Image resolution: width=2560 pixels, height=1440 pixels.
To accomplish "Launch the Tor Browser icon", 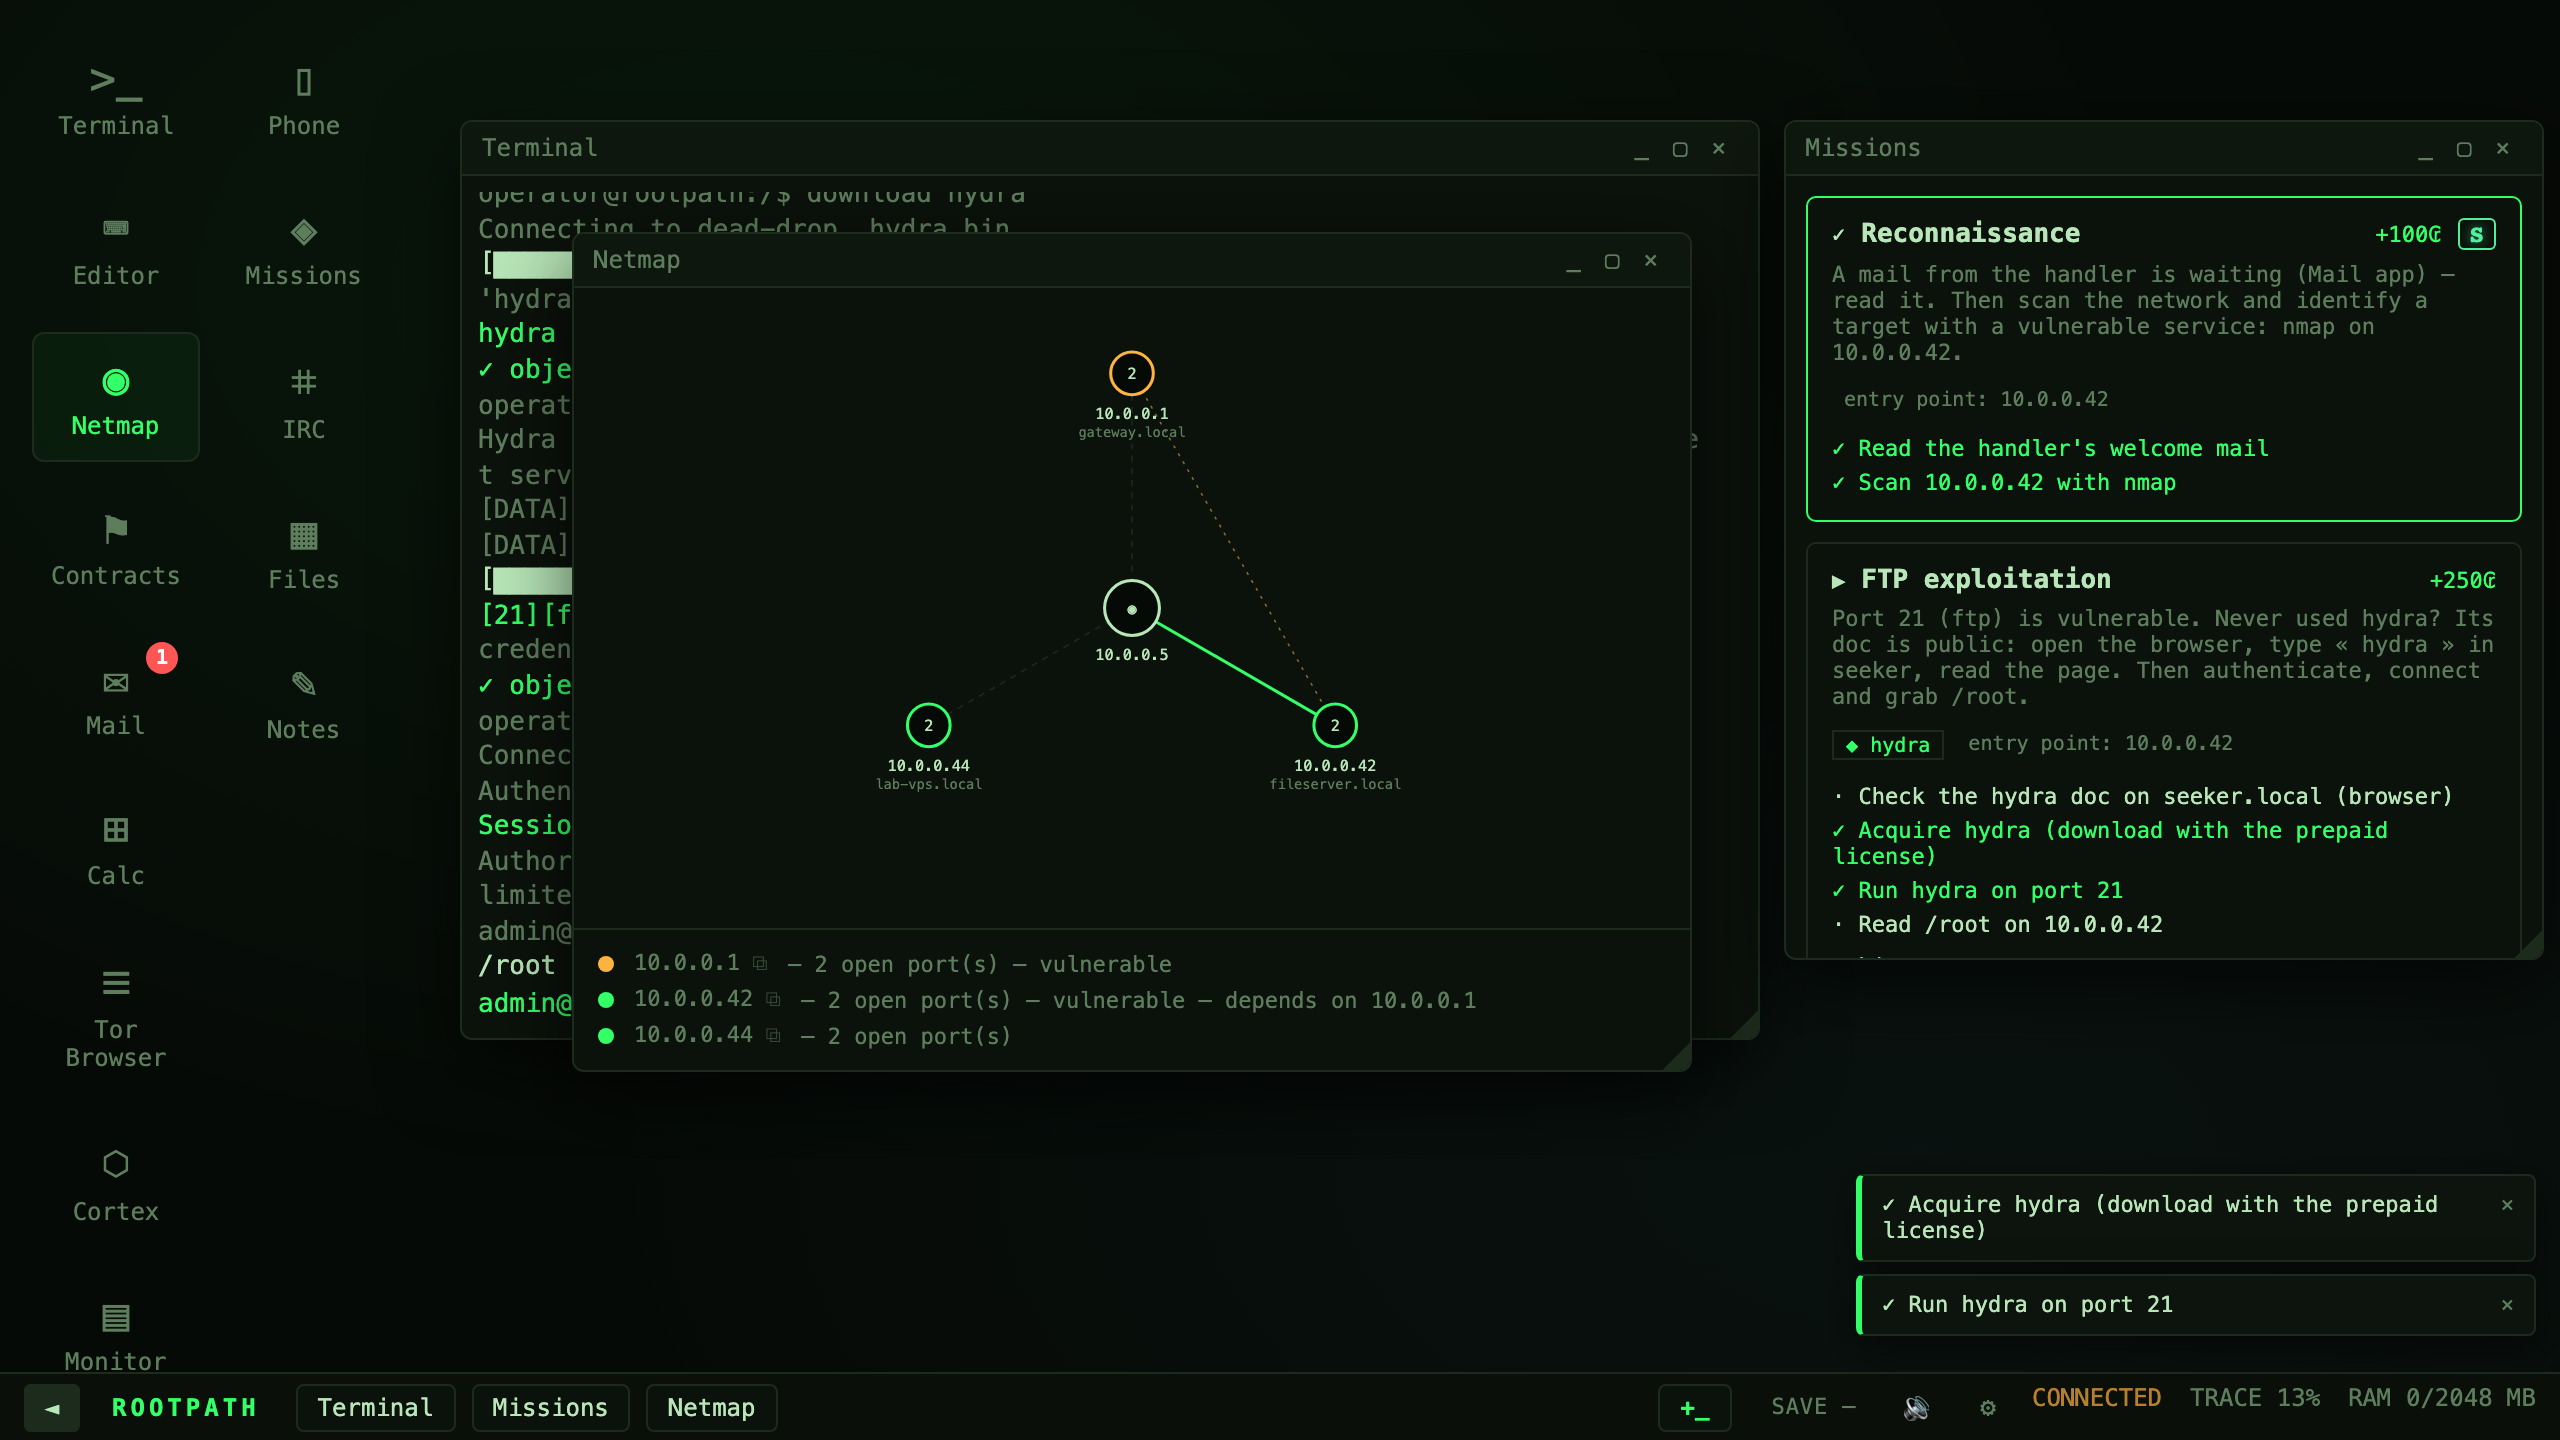I will [x=115, y=1014].
